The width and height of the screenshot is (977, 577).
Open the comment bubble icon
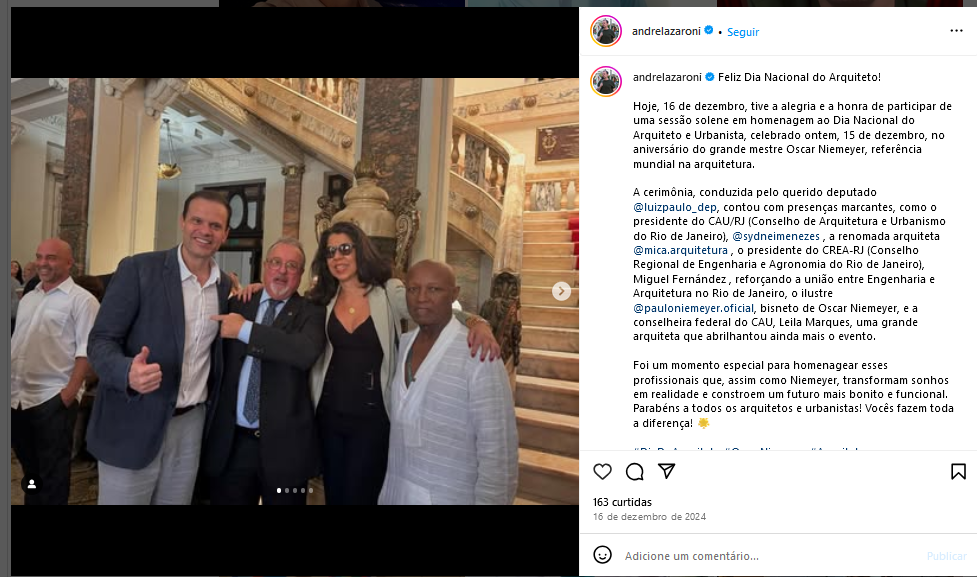[x=634, y=472]
